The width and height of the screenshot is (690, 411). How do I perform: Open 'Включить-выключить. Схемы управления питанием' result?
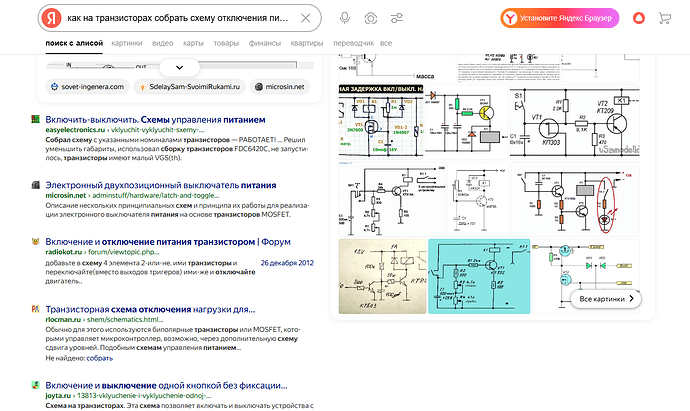[x=145, y=120]
